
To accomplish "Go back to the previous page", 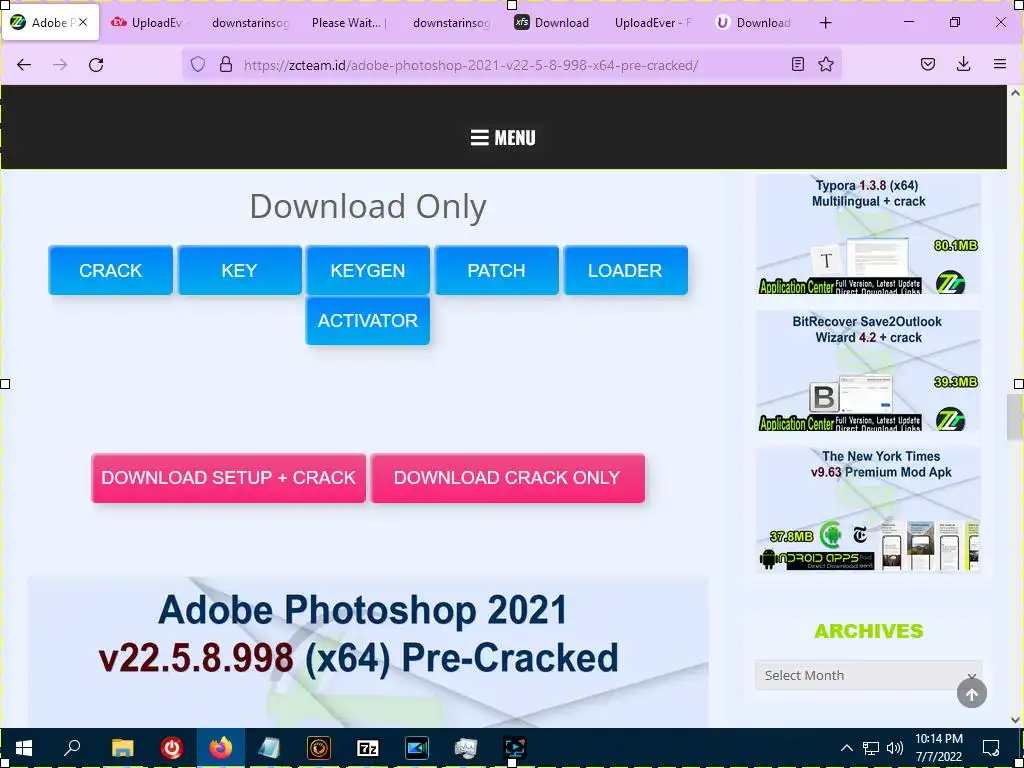I will (24, 64).
